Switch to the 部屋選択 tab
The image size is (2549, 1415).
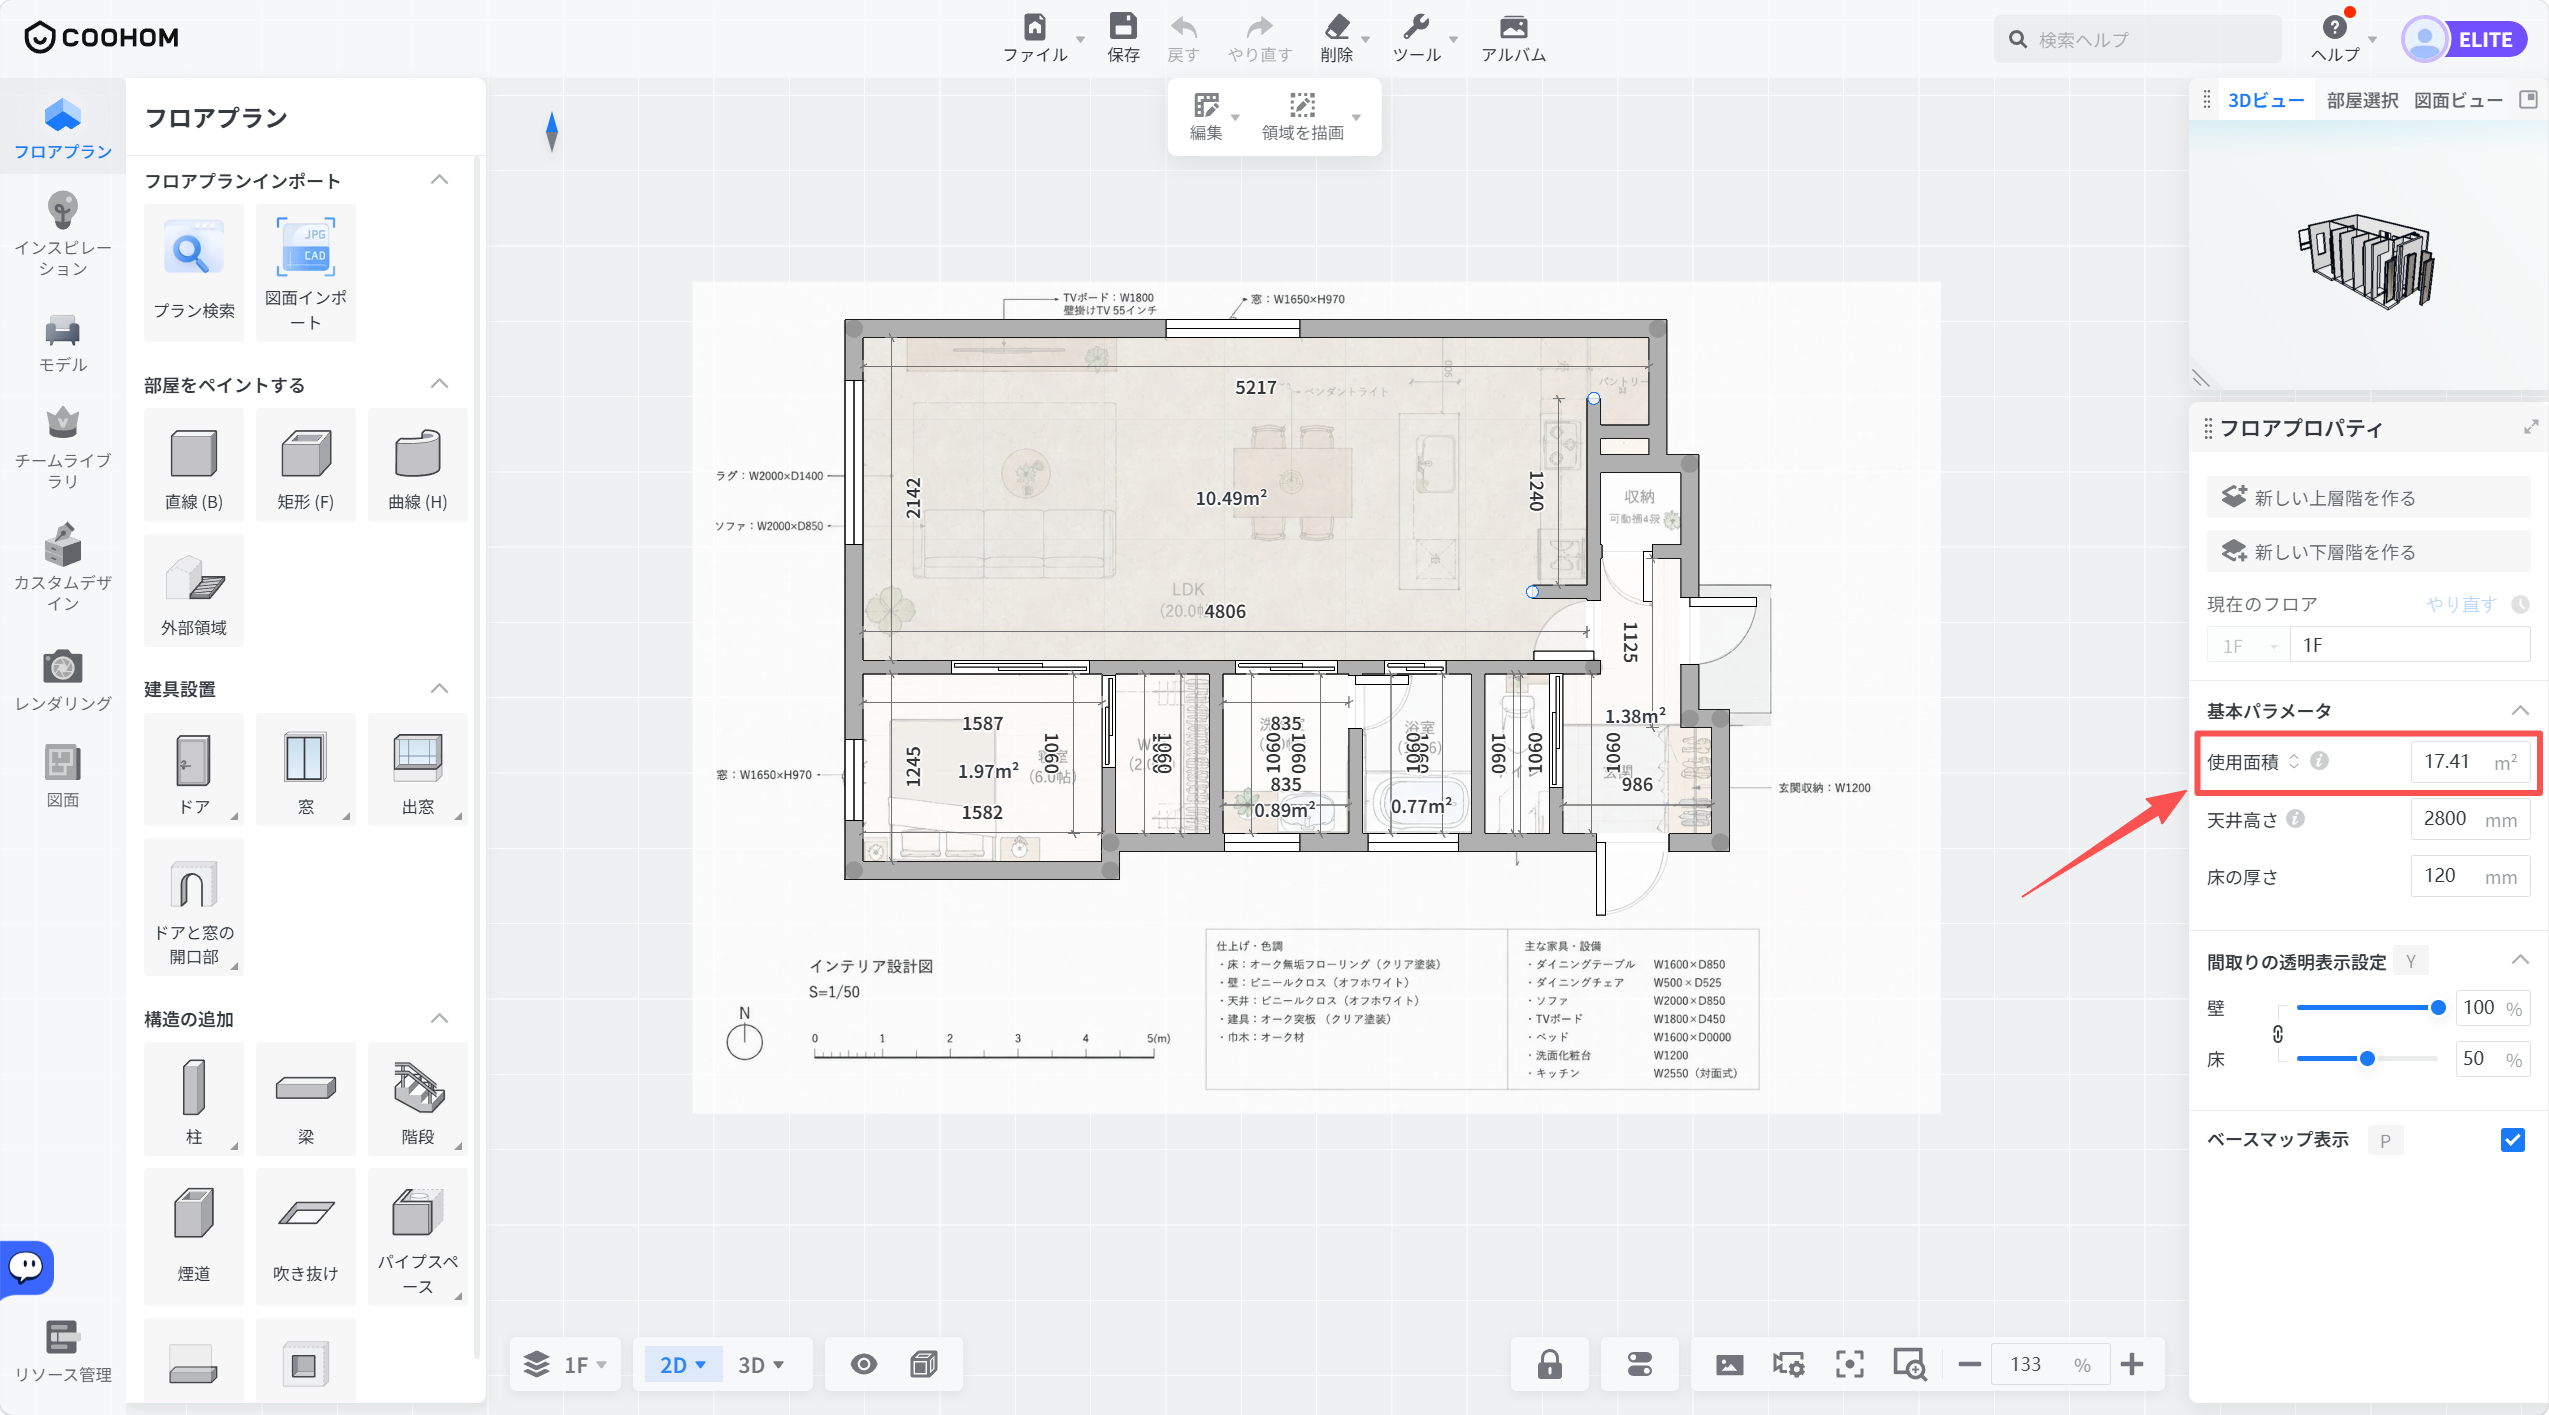(x=2362, y=100)
